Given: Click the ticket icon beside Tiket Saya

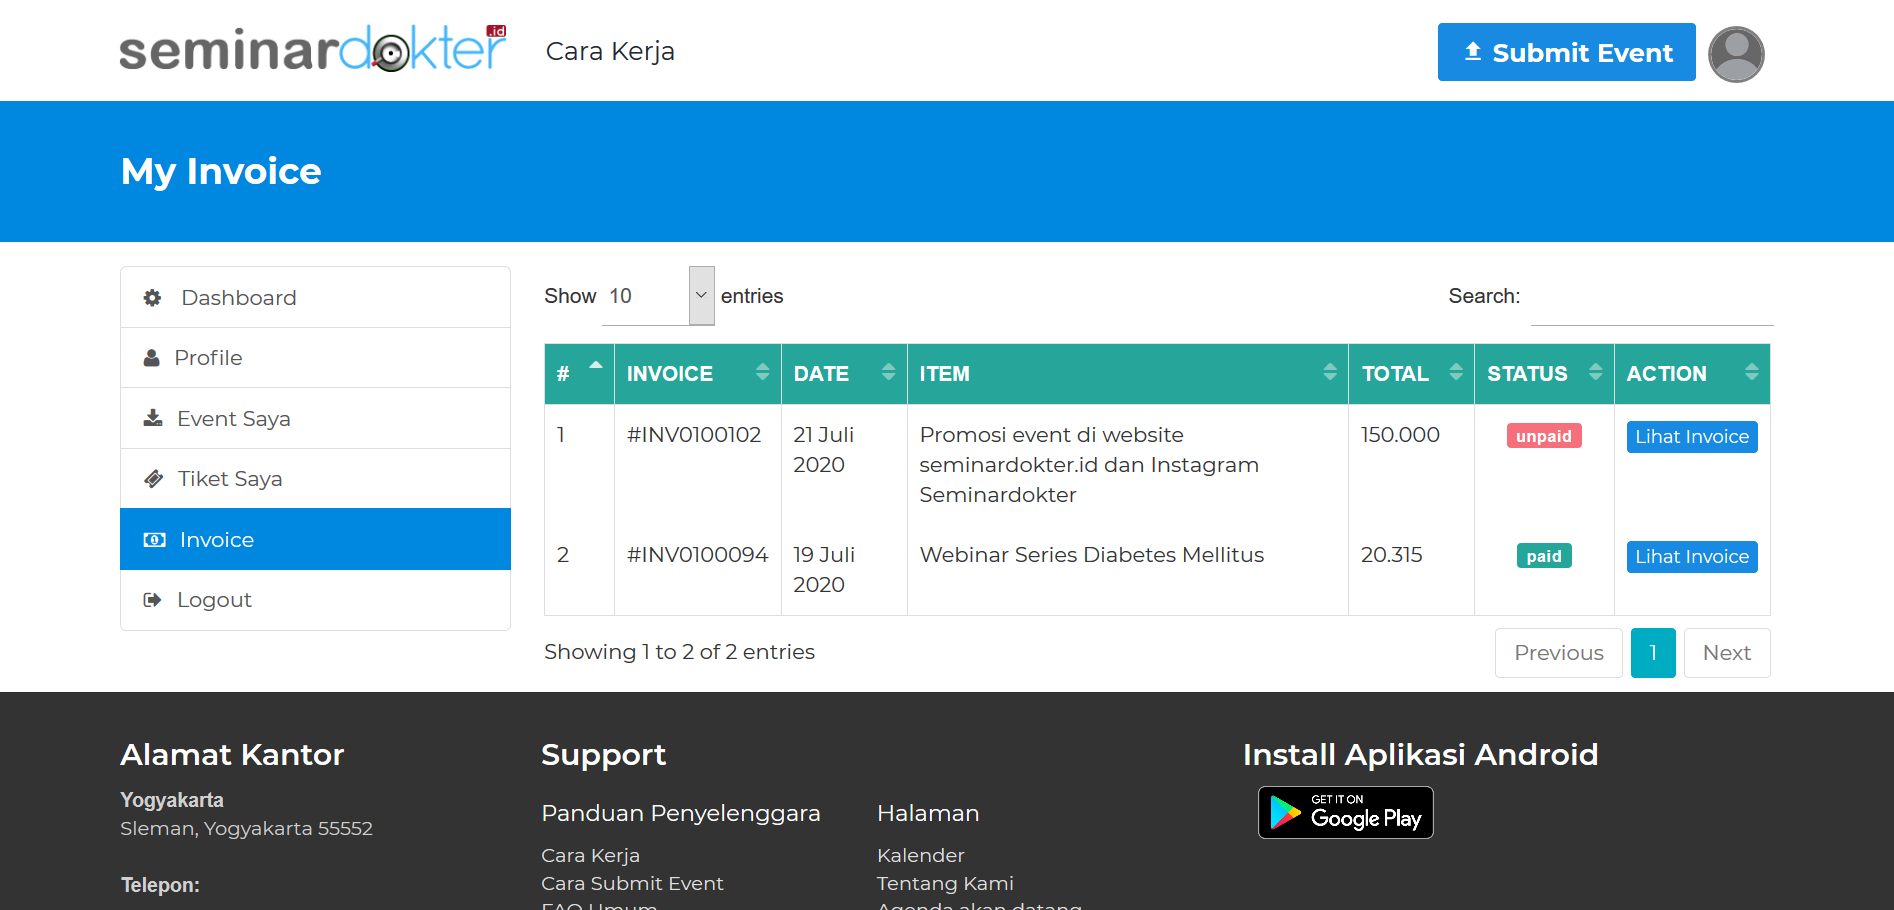Looking at the screenshot, I should click(154, 479).
